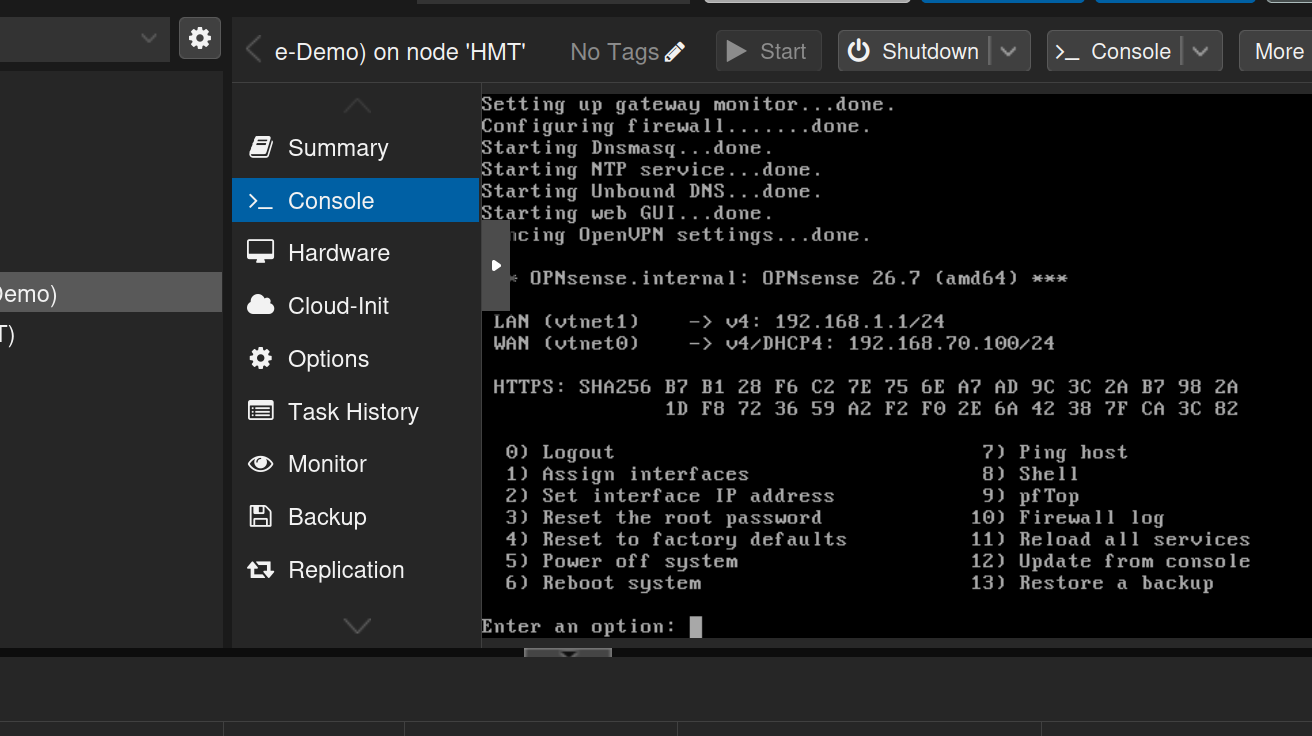1312x736 pixels.
Task: Click the WAN (vtnet0) address line
Action: [x=774, y=344]
